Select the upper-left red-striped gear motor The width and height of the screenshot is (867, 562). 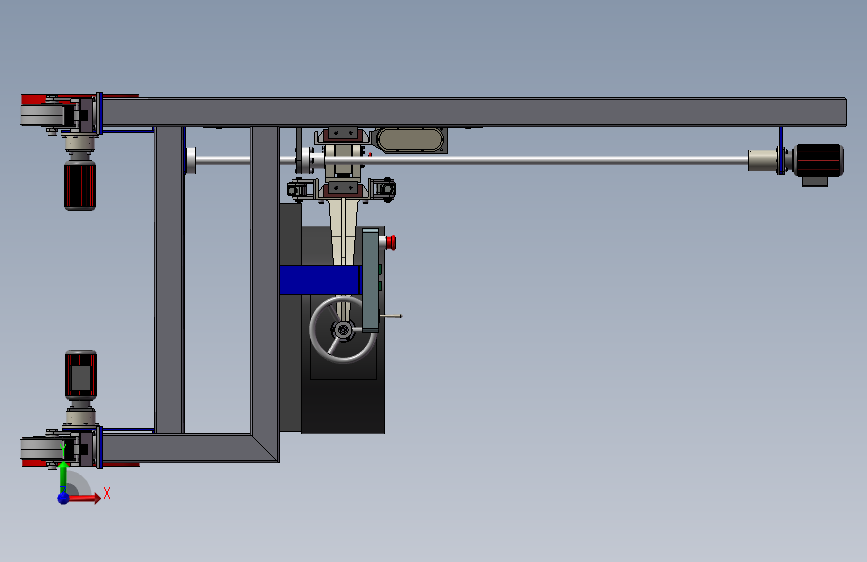point(80,185)
